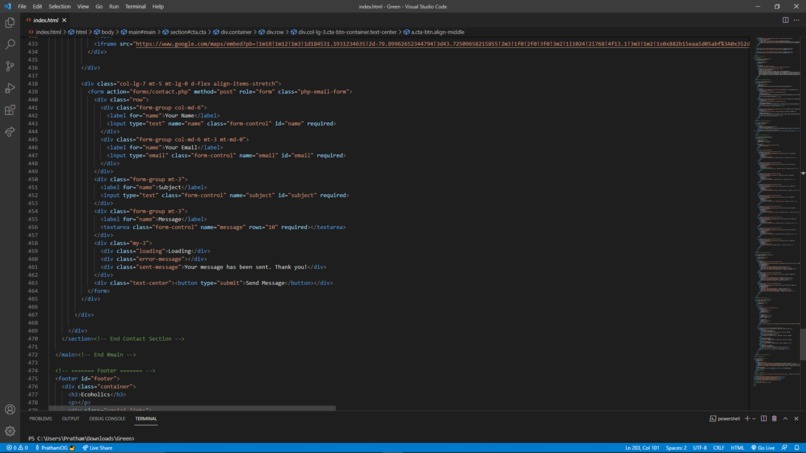Add a new terminal with plus icon
This screenshot has height=453, width=806.
coord(747,419)
